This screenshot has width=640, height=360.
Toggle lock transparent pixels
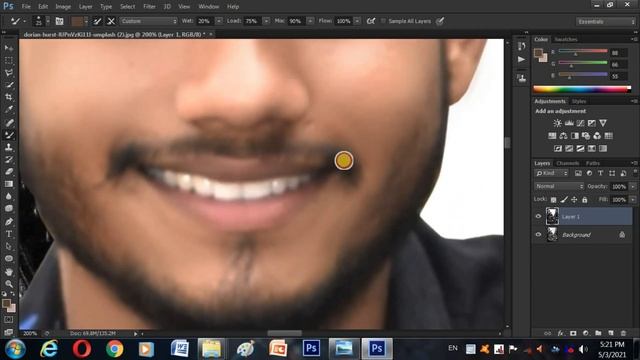click(x=553, y=200)
